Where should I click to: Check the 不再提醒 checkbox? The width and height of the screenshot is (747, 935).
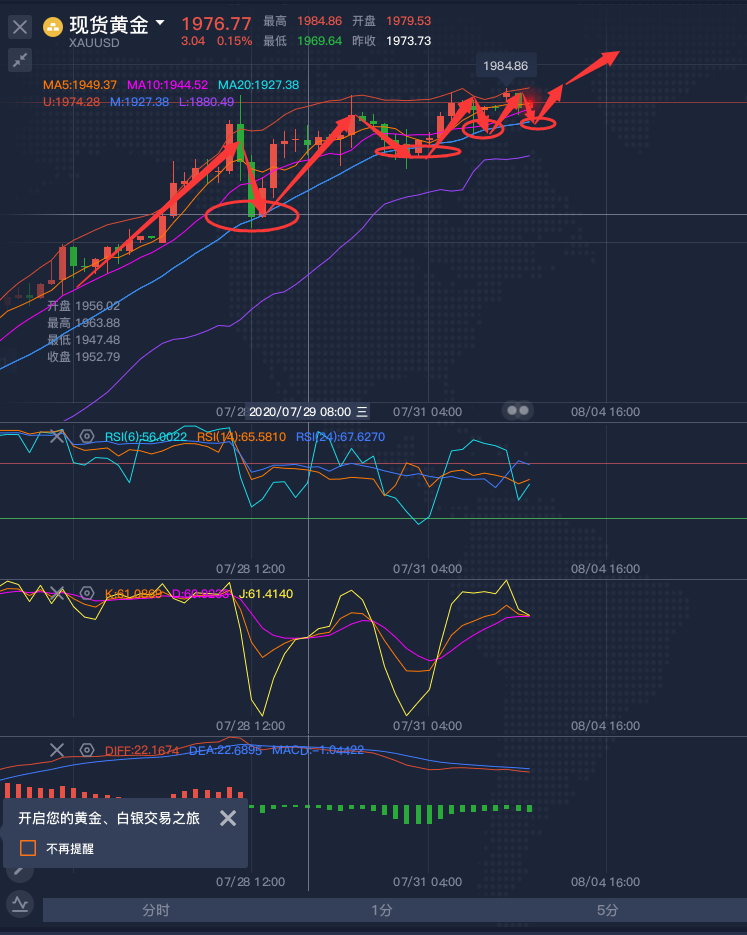tap(28, 848)
